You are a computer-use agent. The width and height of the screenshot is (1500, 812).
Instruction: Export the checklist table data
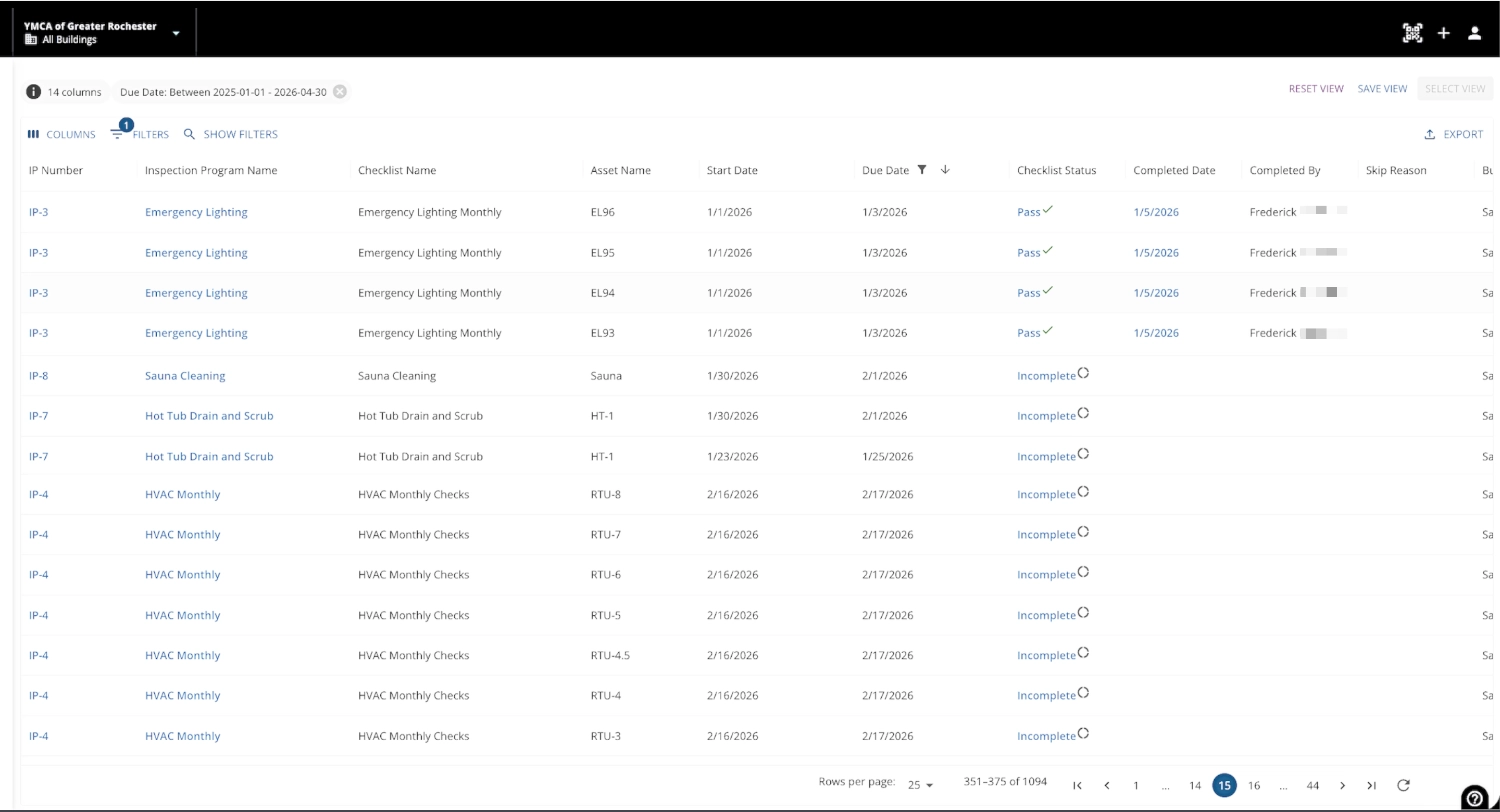[x=1454, y=134]
